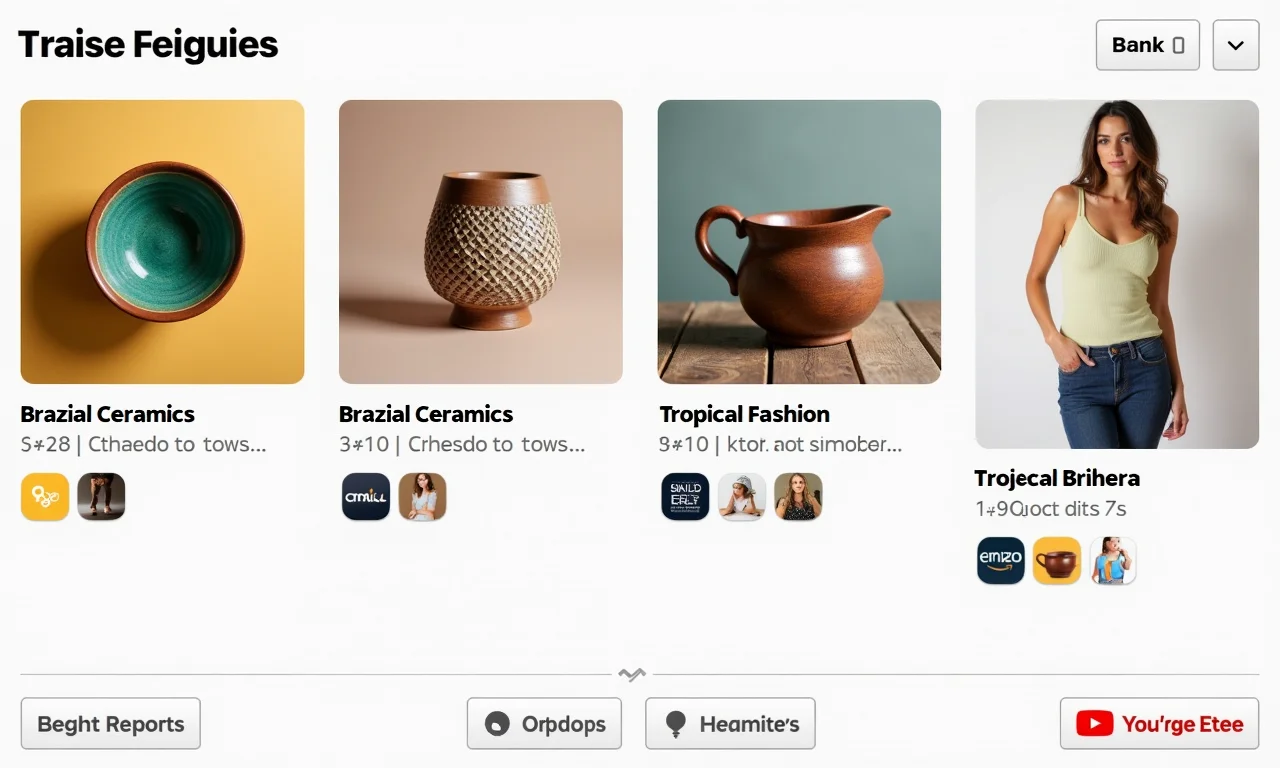
Task: Click the ceramic cup icon under Trojecal Brihera
Action: click(1057, 561)
